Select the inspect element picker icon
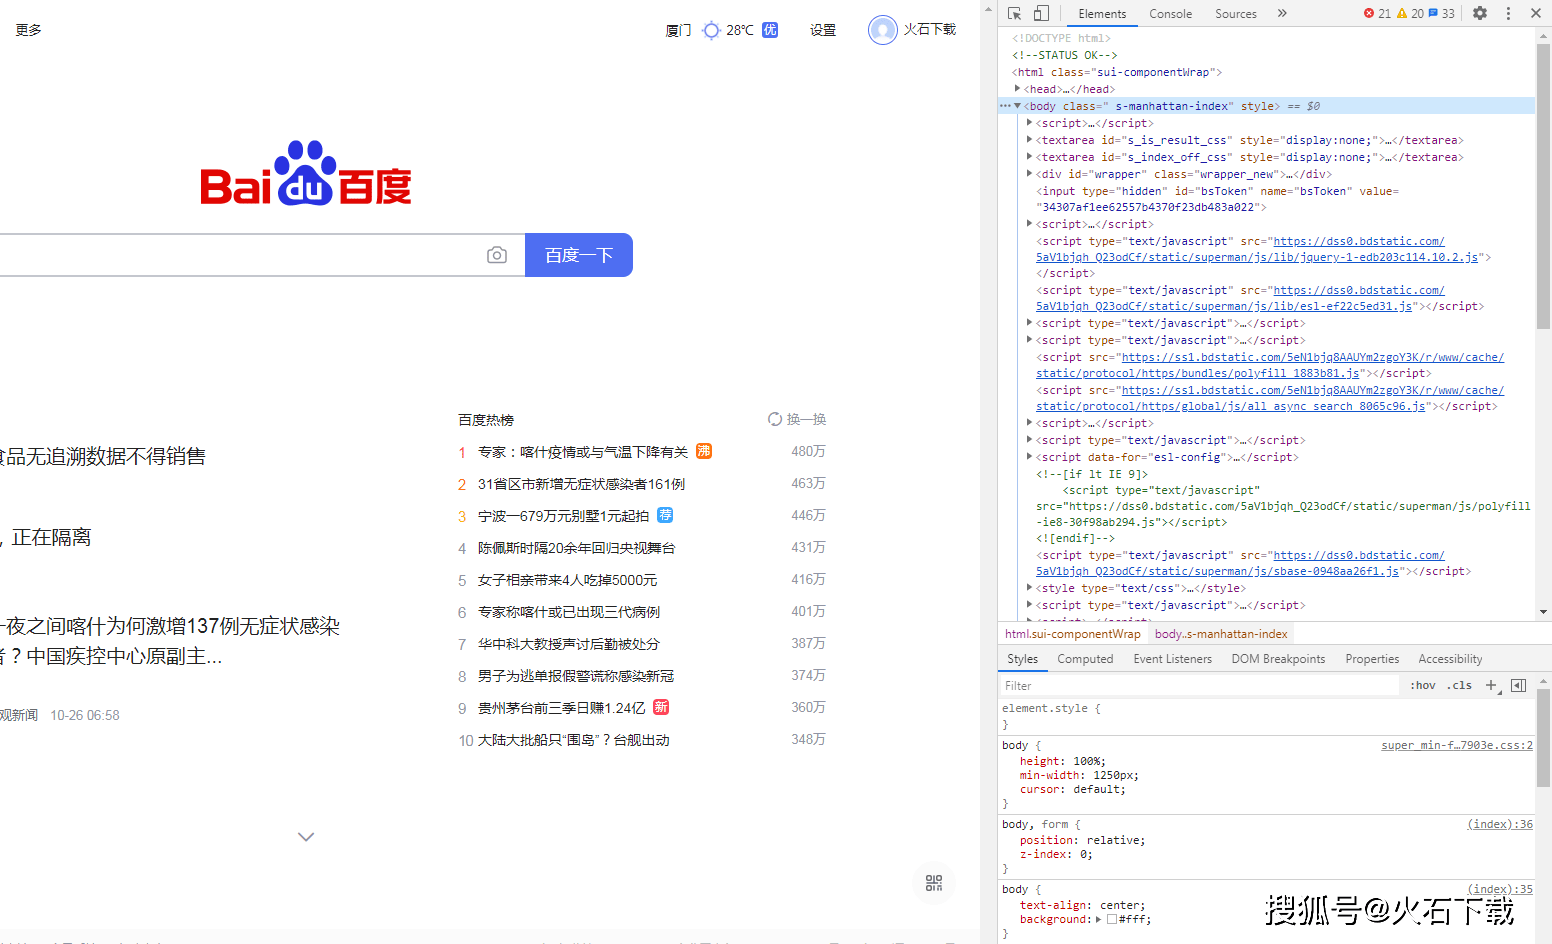 [x=1014, y=13]
